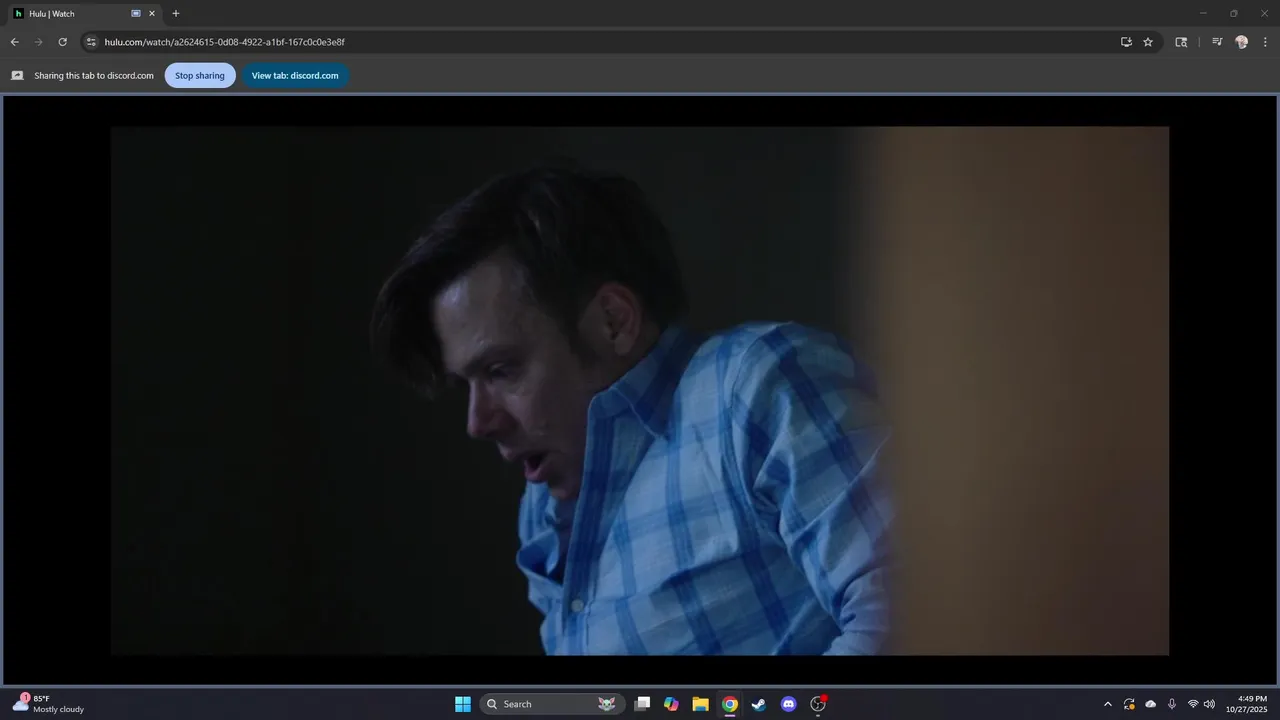This screenshot has width=1280, height=720.
Task: Open Task View on the taskbar
Action: point(643,704)
